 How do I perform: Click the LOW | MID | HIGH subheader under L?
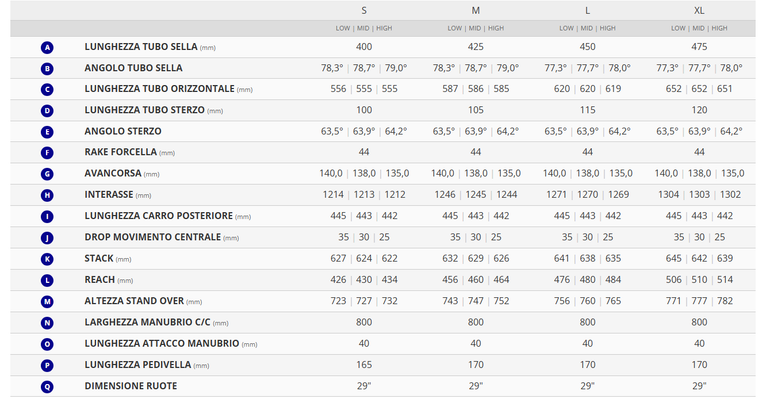click(587, 28)
